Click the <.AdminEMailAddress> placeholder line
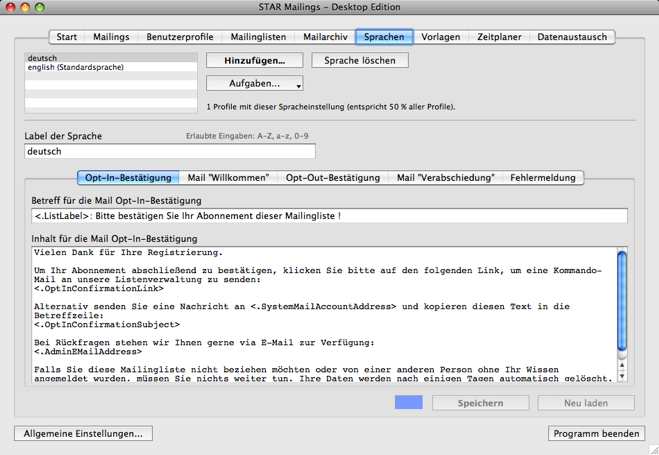The height and width of the screenshot is (455, 659). point(88,352)
